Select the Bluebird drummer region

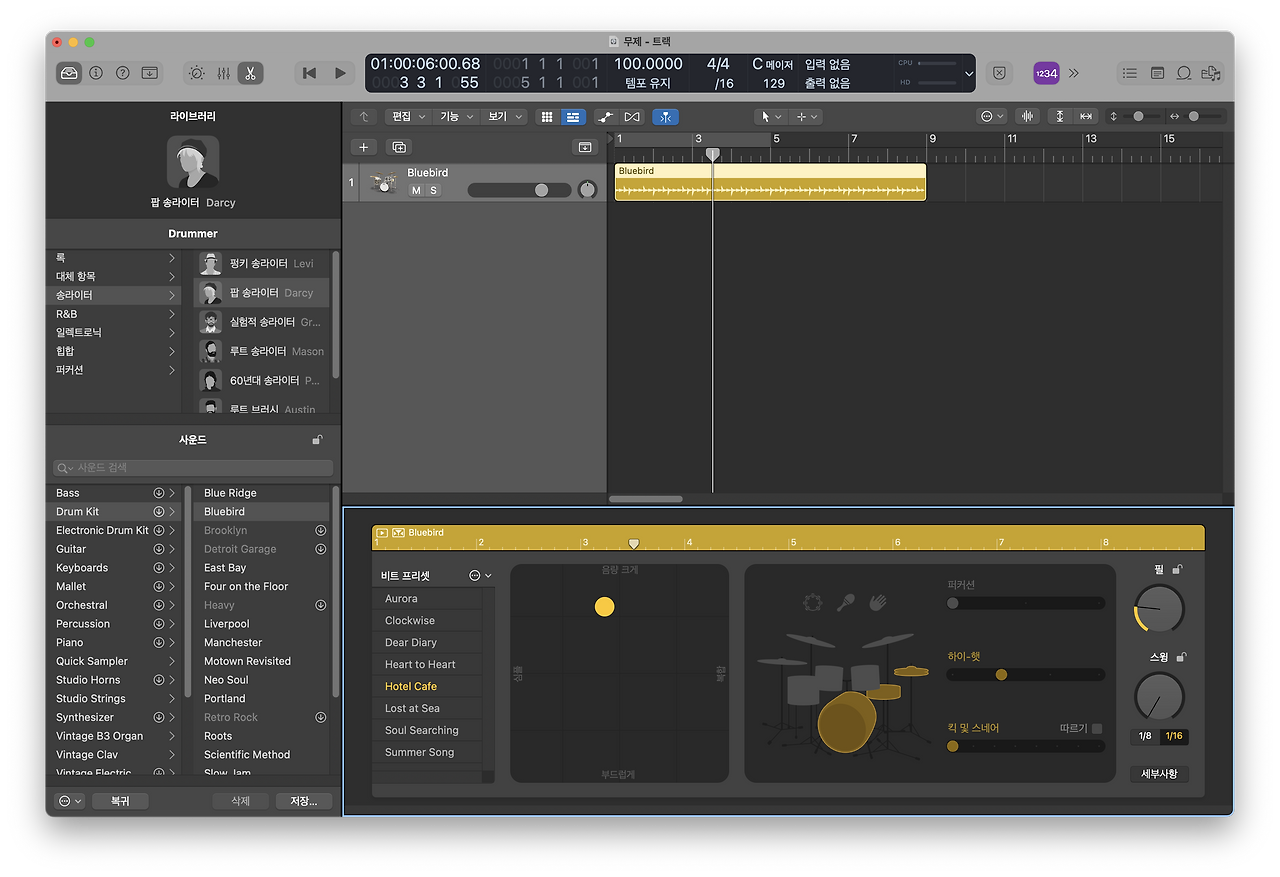(x=770, y=182)
